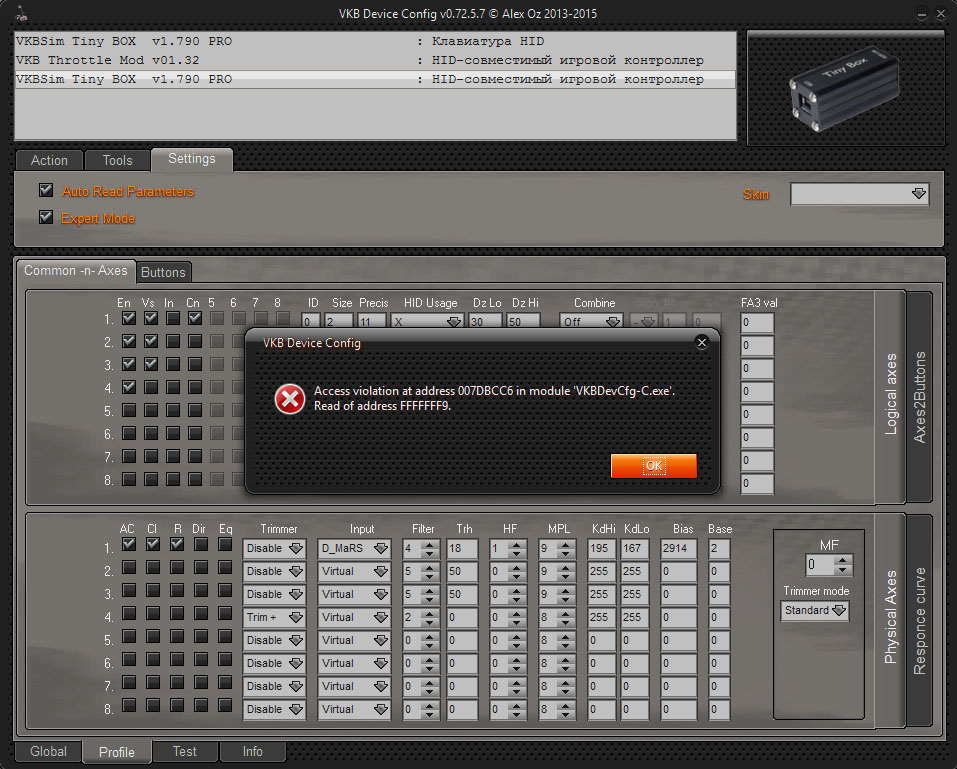The width and height of the screenshot is (957, 769).
Task: Click the MF value stepper
Action: tap(842, 565)
